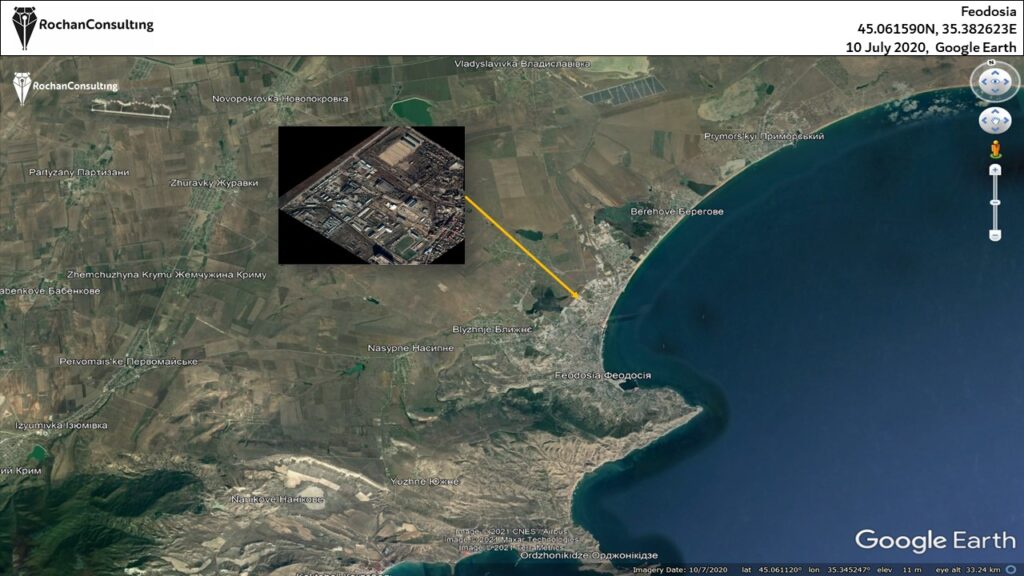Click the Berehove Берегове place label
This screenshot has height=576, width=1024.
[x=677, y=212]
